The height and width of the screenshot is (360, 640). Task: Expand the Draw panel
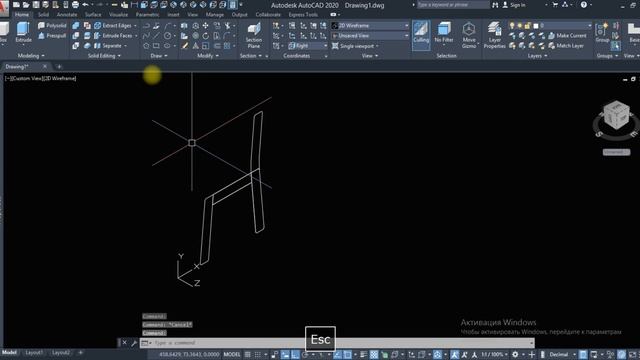click(x=159, y=56)
